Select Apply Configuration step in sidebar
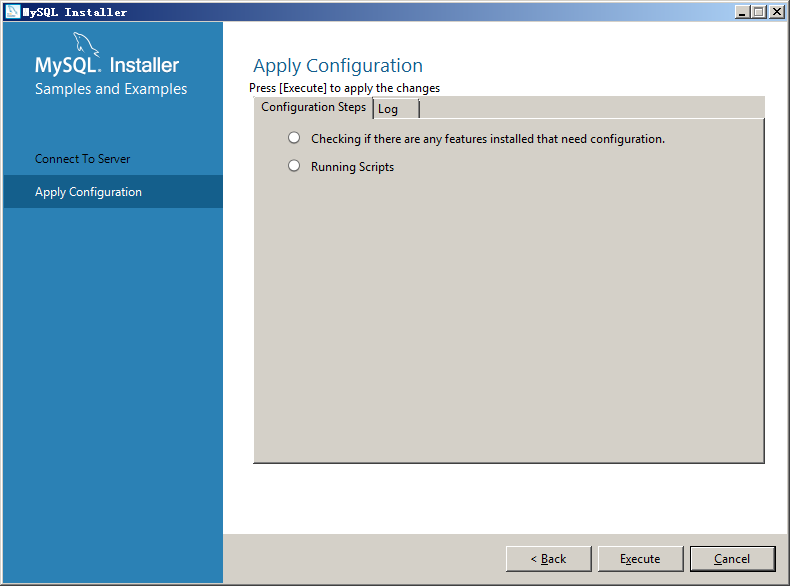The image size is (790, 586). pyautogui.click(x=113, y=191)
